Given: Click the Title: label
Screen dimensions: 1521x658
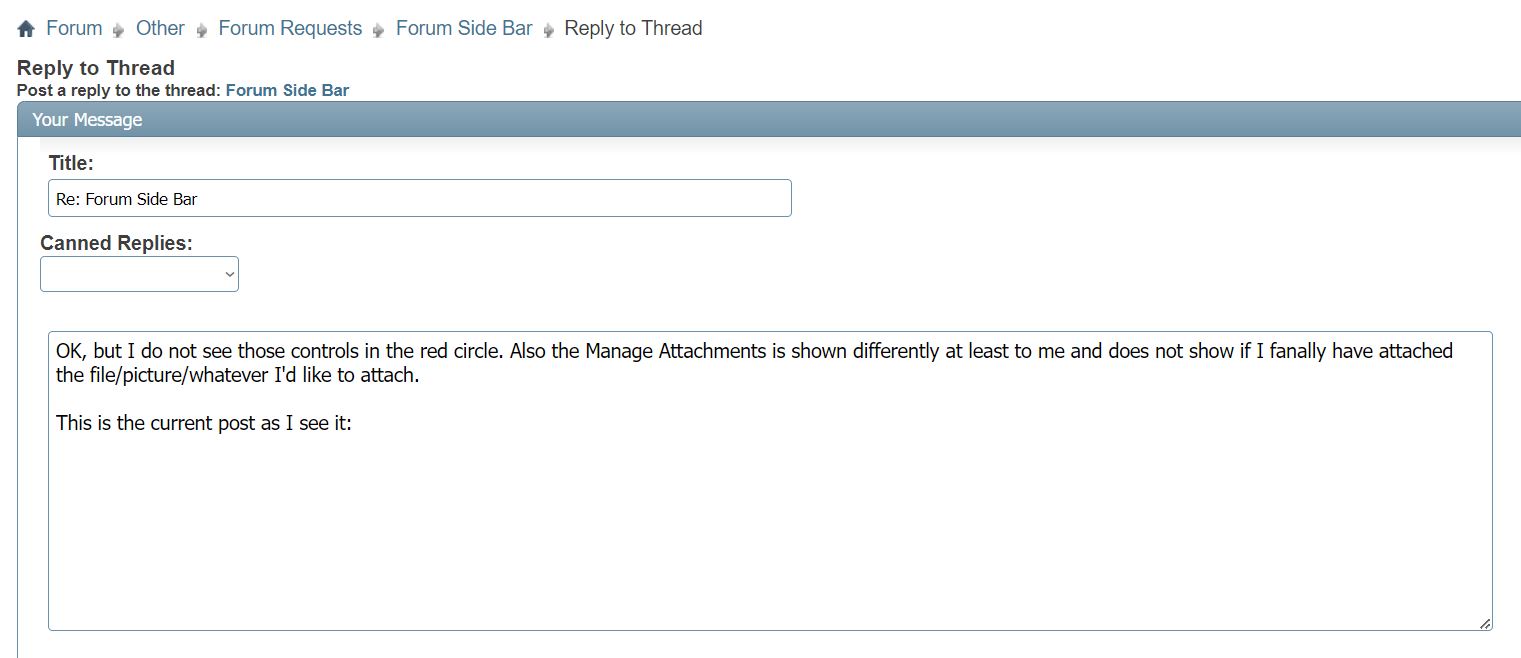Looking at the screenshot, I should (x=71, y=163).
